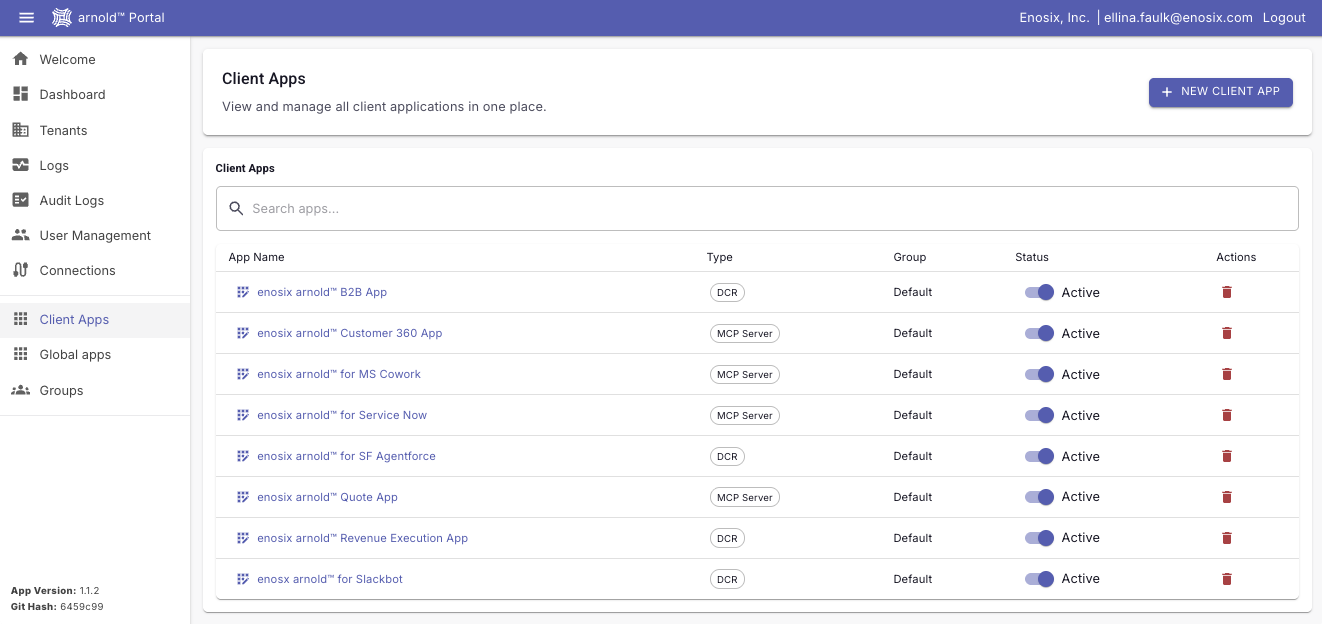Click the Search apps input field
This screenshot has height=624, width=1322.
point(757,208)
